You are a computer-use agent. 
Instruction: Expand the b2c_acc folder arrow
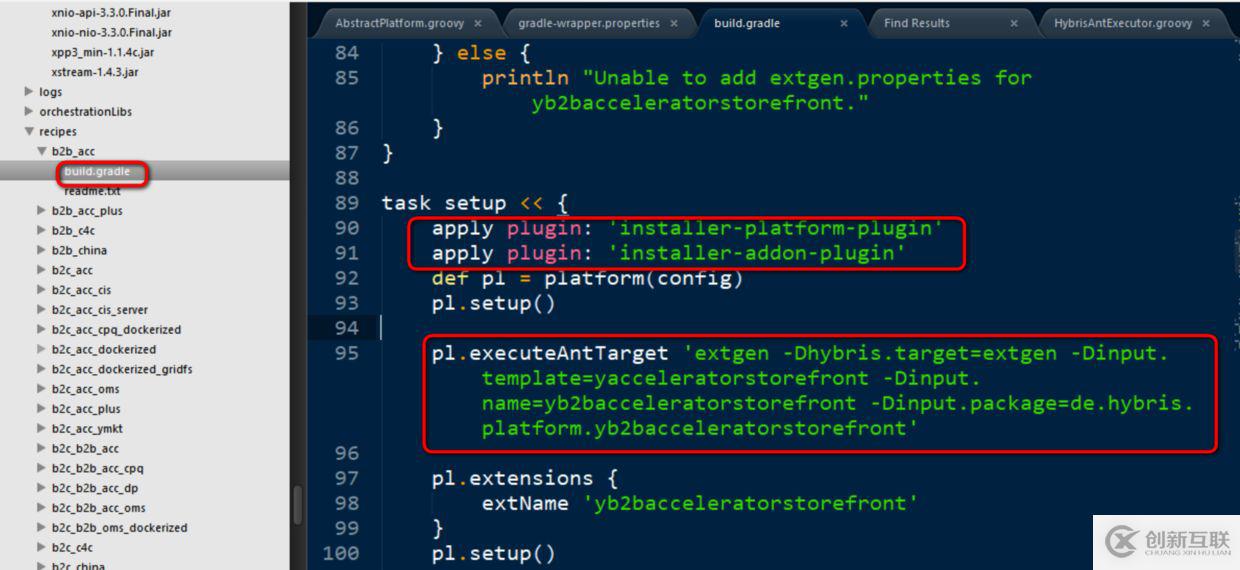[42, 270]
